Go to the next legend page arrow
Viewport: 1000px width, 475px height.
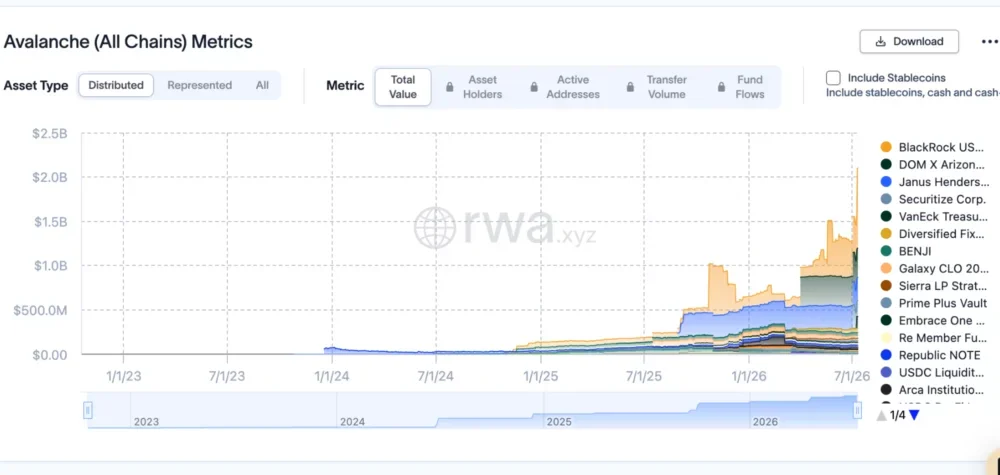coord(914,415)
